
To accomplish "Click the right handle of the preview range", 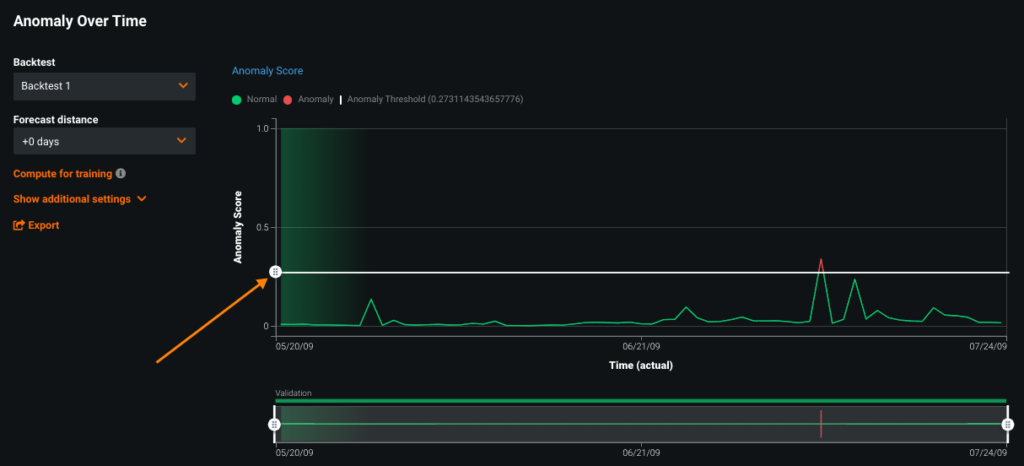I will tap(1008, 424).
